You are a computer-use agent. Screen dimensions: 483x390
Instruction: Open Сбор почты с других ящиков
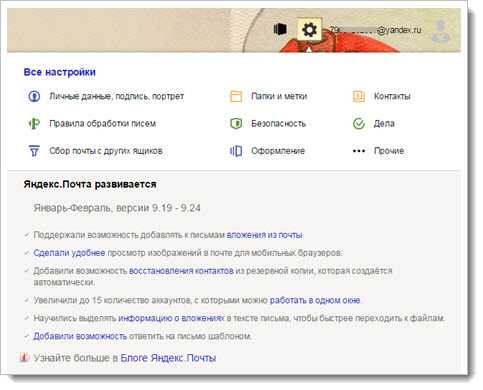click(106, 151)
